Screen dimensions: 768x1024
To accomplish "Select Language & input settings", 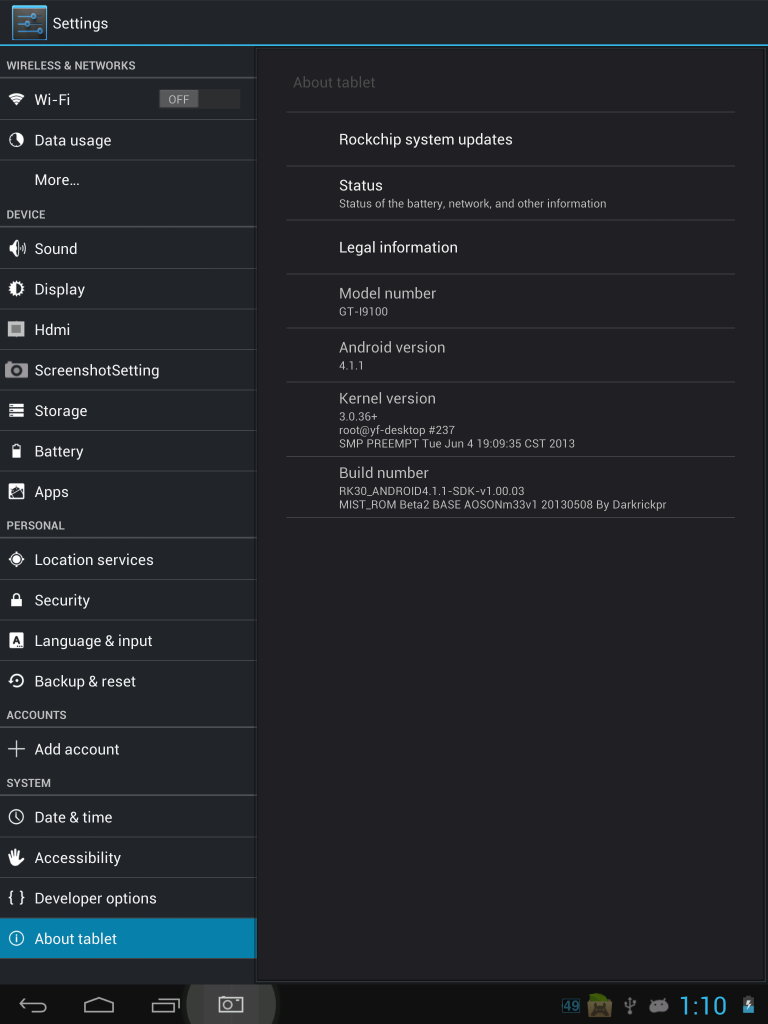I will tap(93, 641).
